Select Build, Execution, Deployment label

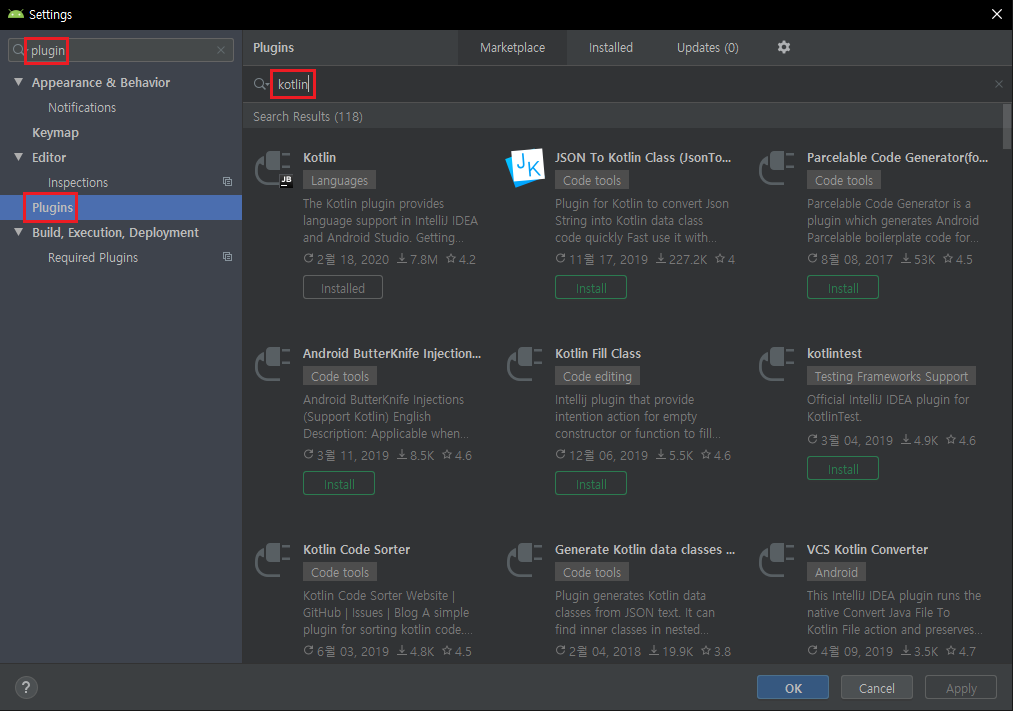click(115, 232)
